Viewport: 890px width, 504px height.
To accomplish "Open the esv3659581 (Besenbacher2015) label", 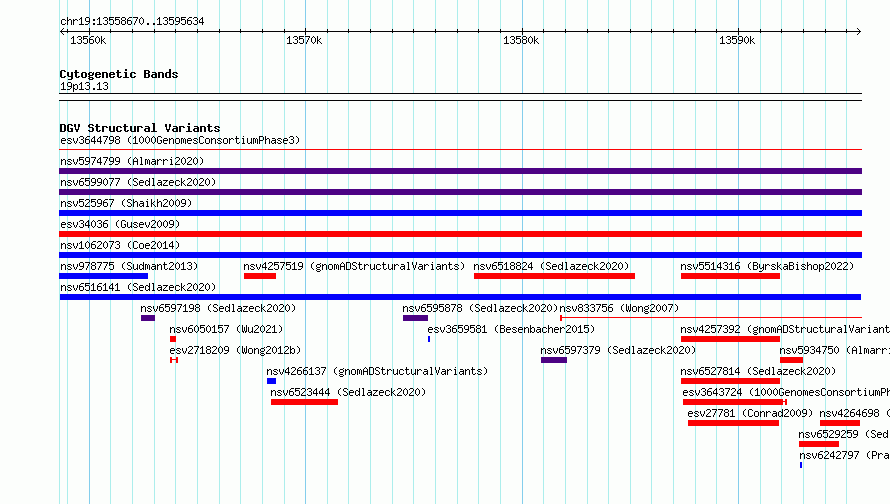I will click(x=511, y=329).
